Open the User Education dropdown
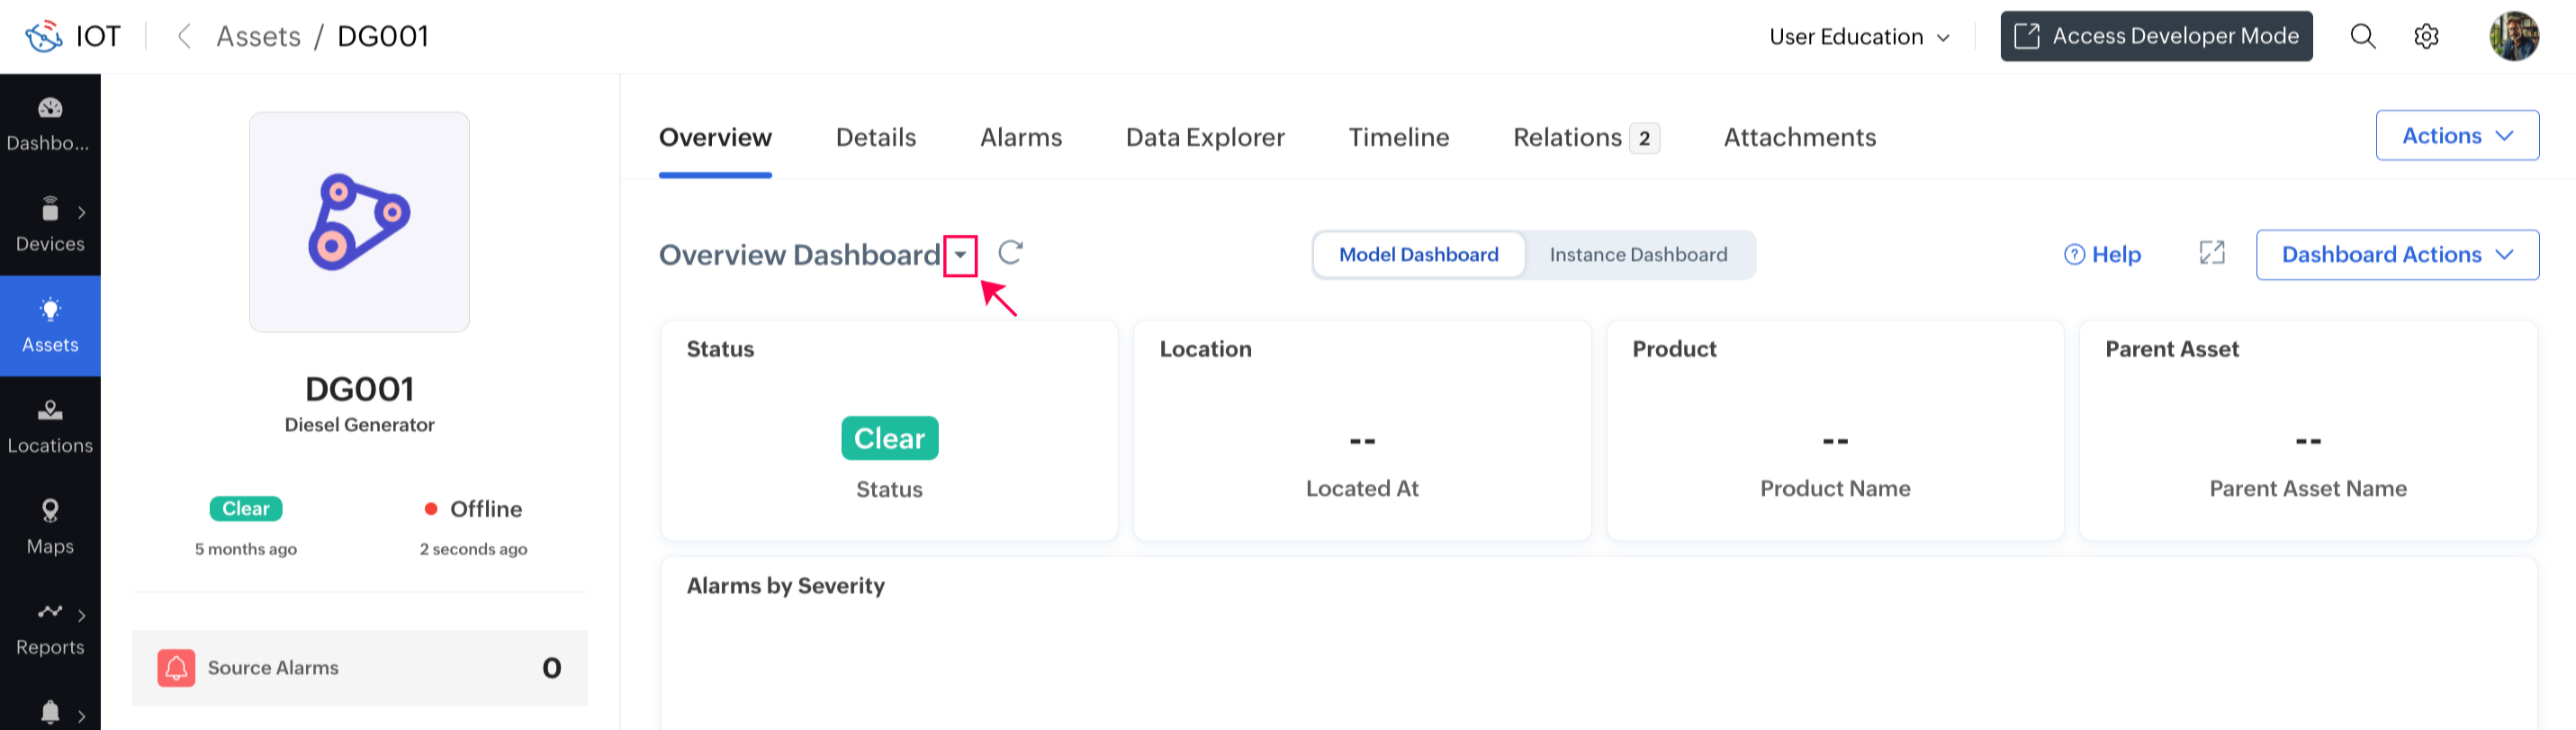This screenshot has width=2576, height=730. (x=1858, y=37)
